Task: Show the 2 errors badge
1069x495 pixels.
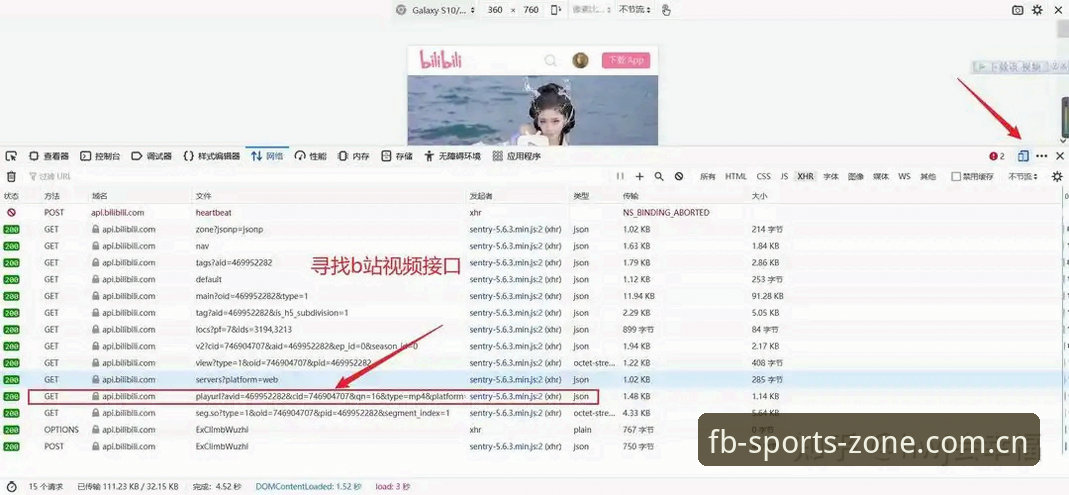Action: click(997, 156)
